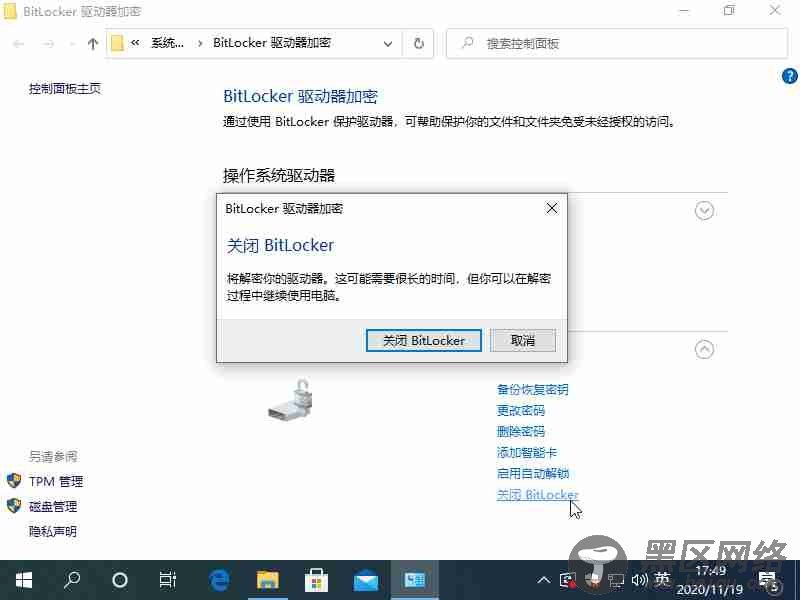
Task: Collapse the removable drive section
Action: [704, 349]
